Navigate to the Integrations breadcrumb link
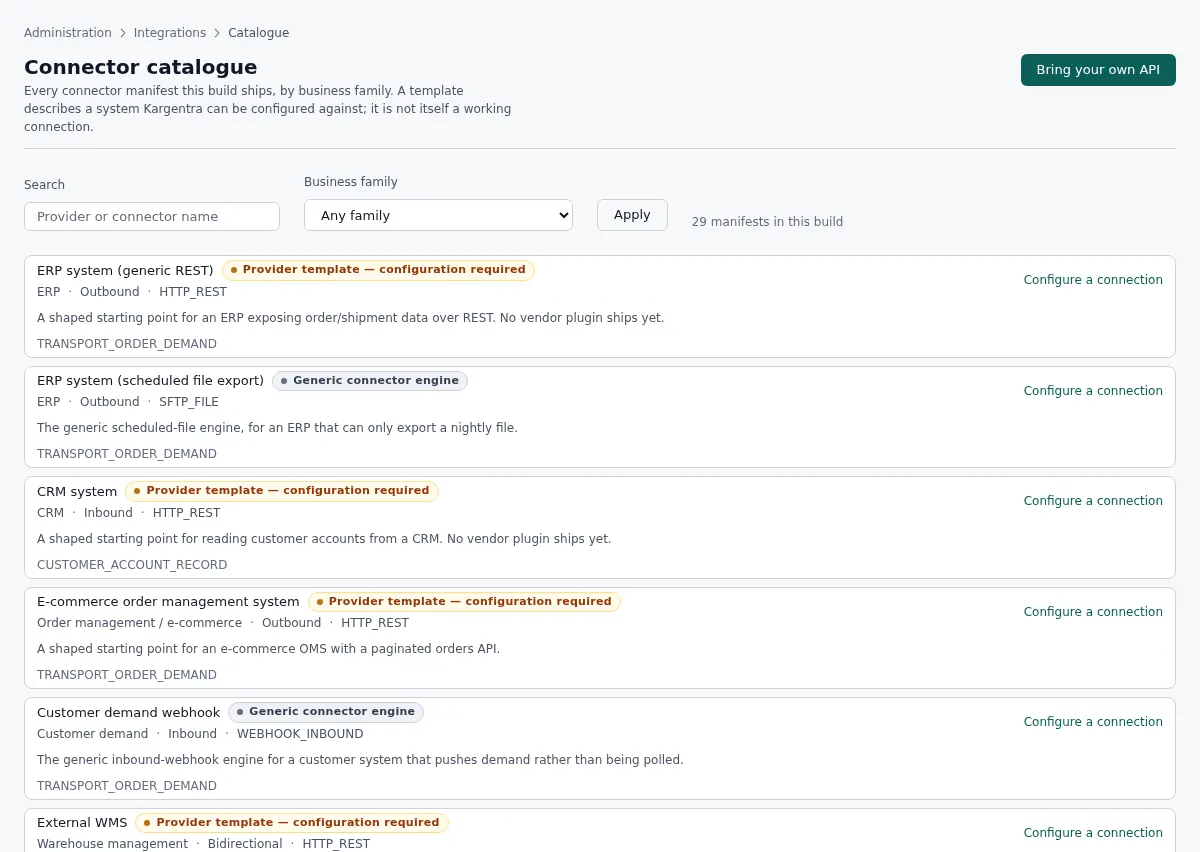The height and width of the screenshot is (852, 1200). pos(170,33)
